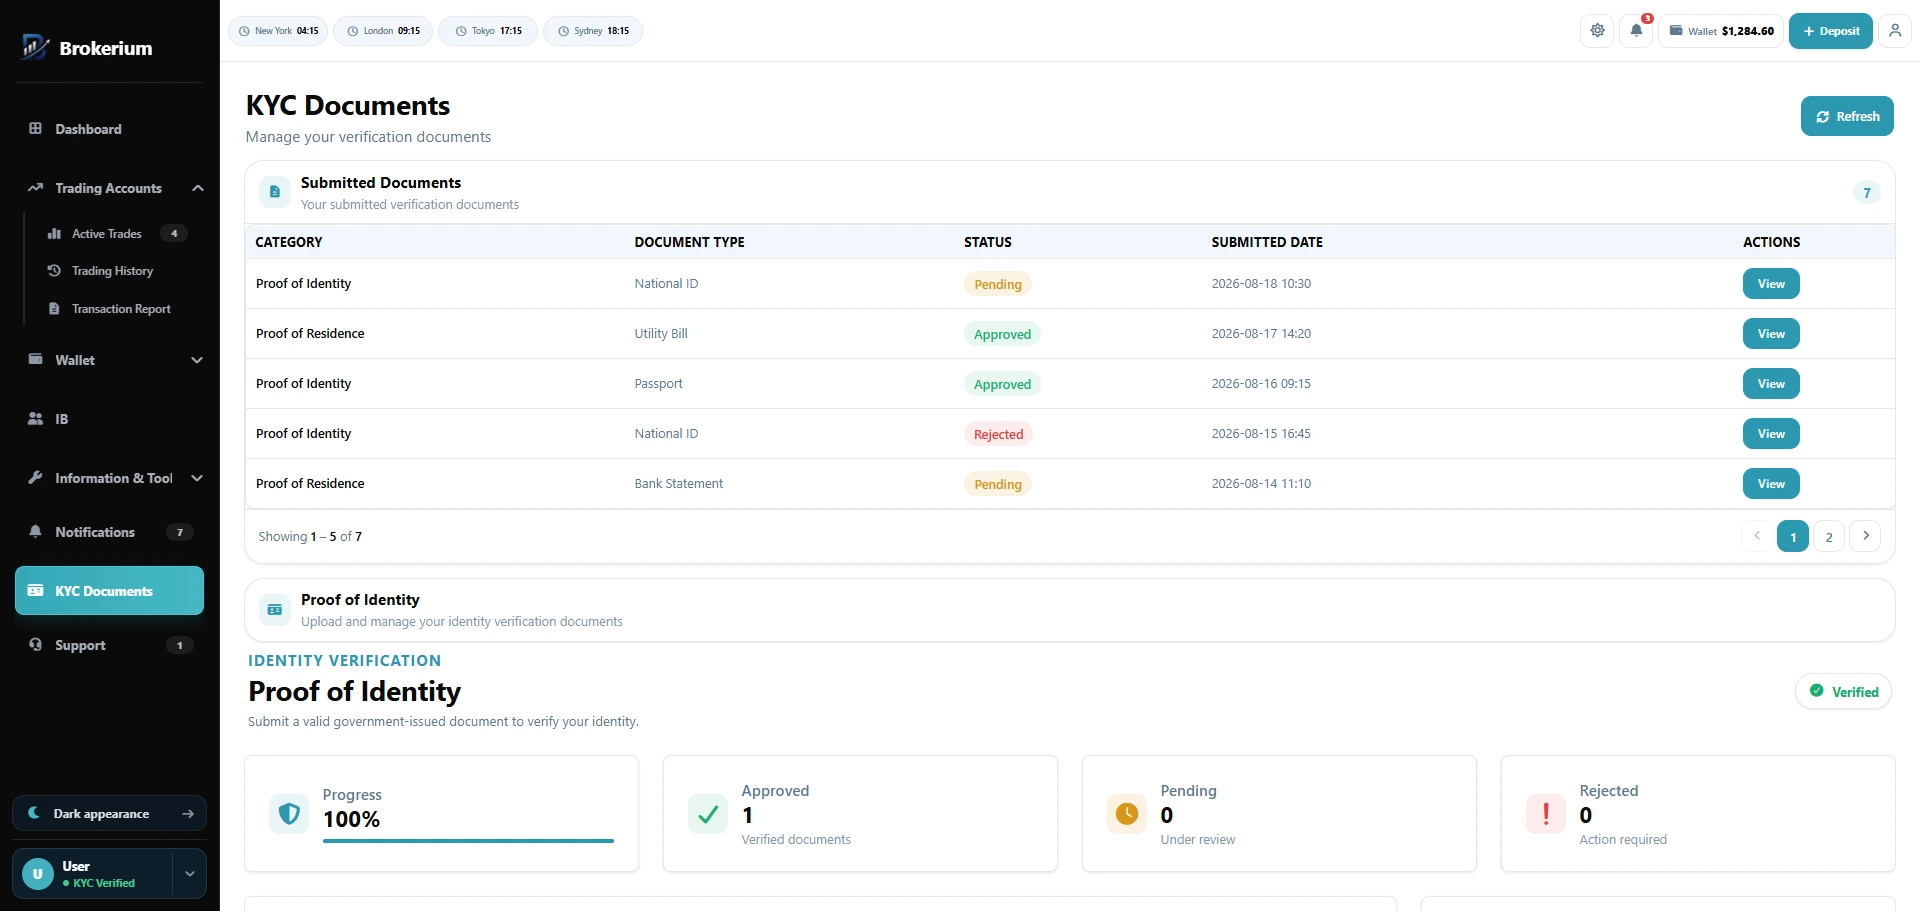Toggle Dark appearance mode
The image size is (1920, 911).
point(110,814)
